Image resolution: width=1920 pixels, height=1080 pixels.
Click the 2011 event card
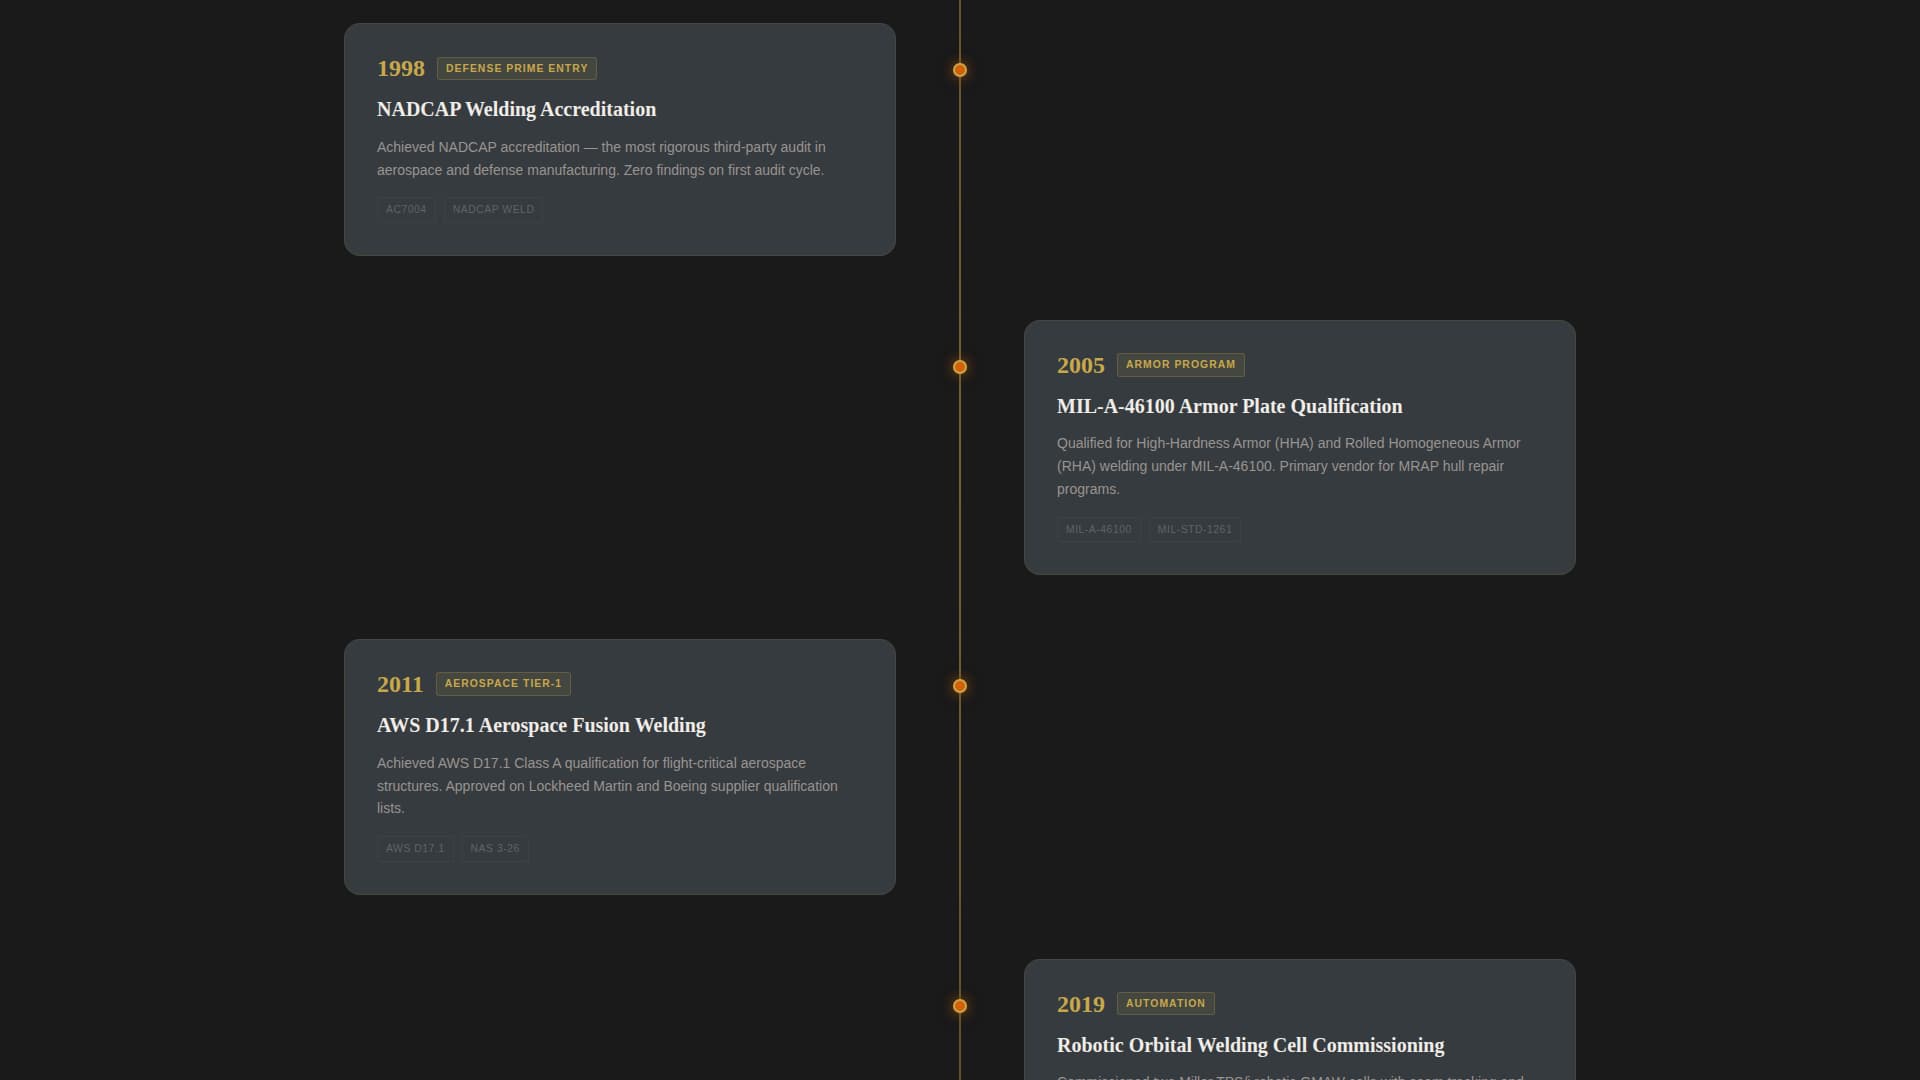click(619, 767)
